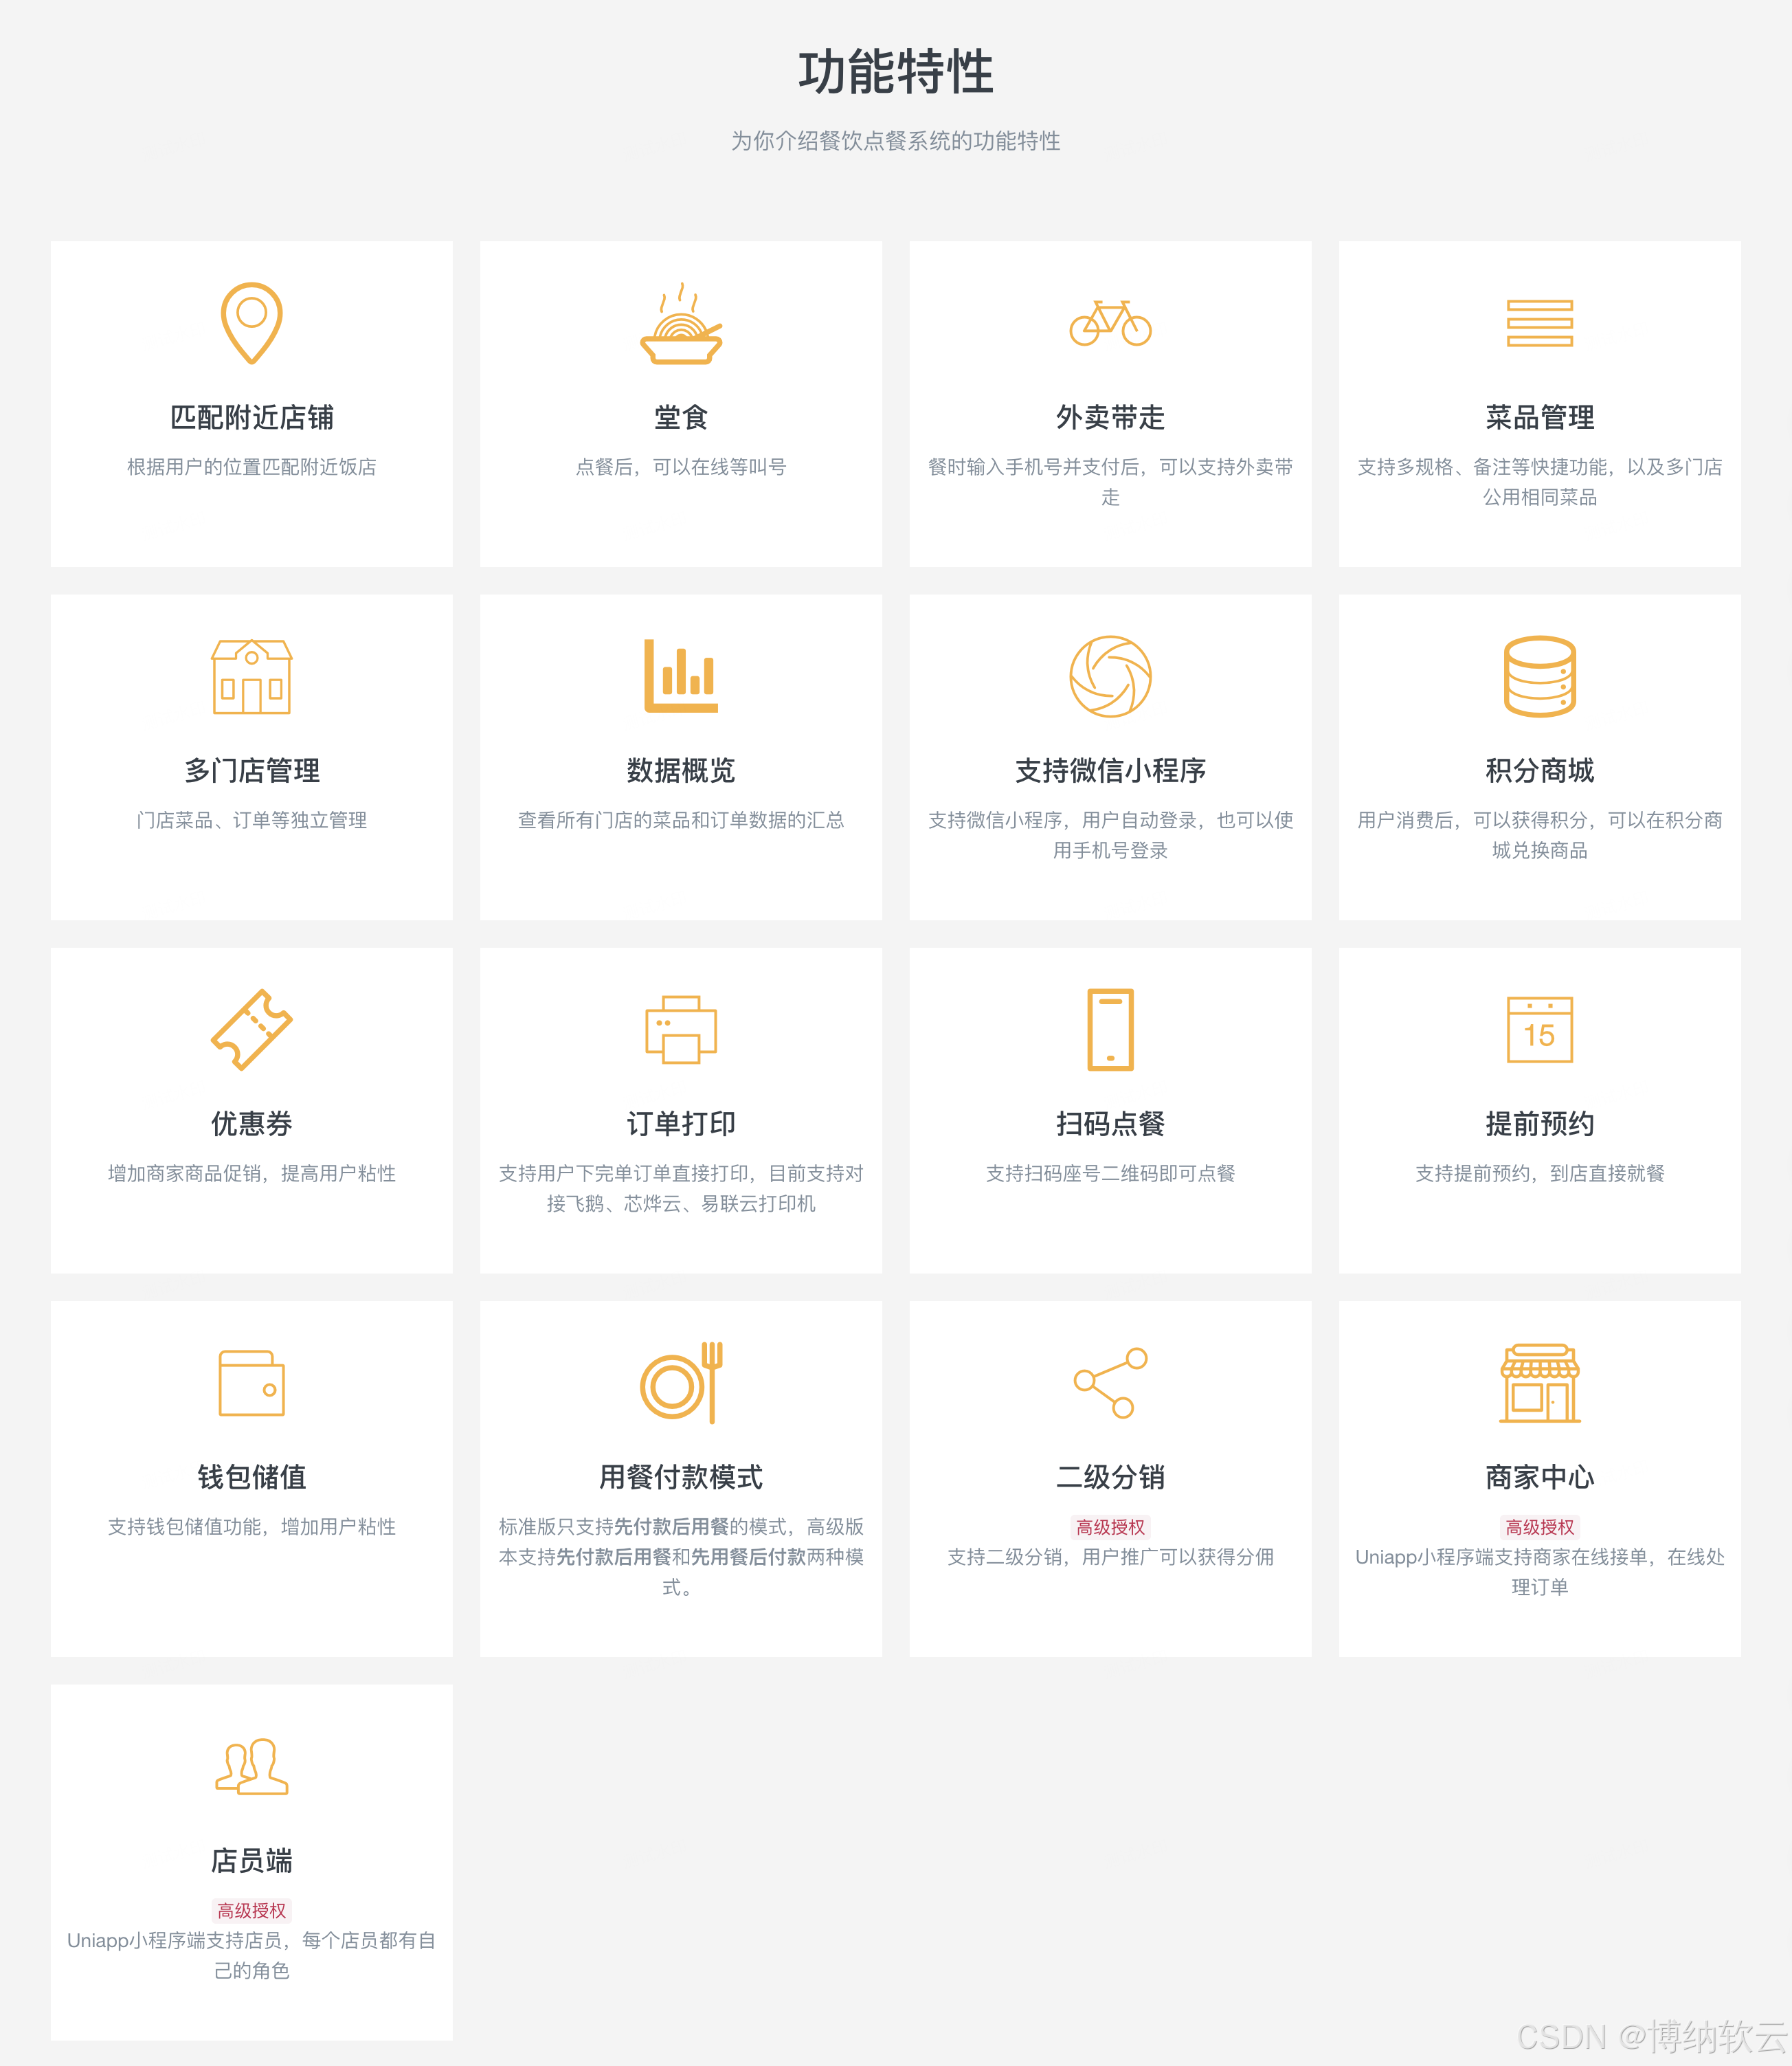Click the share nodes distribution icon
The height and width of the screenshot is (2066, 1792).
point(1110,1383)
